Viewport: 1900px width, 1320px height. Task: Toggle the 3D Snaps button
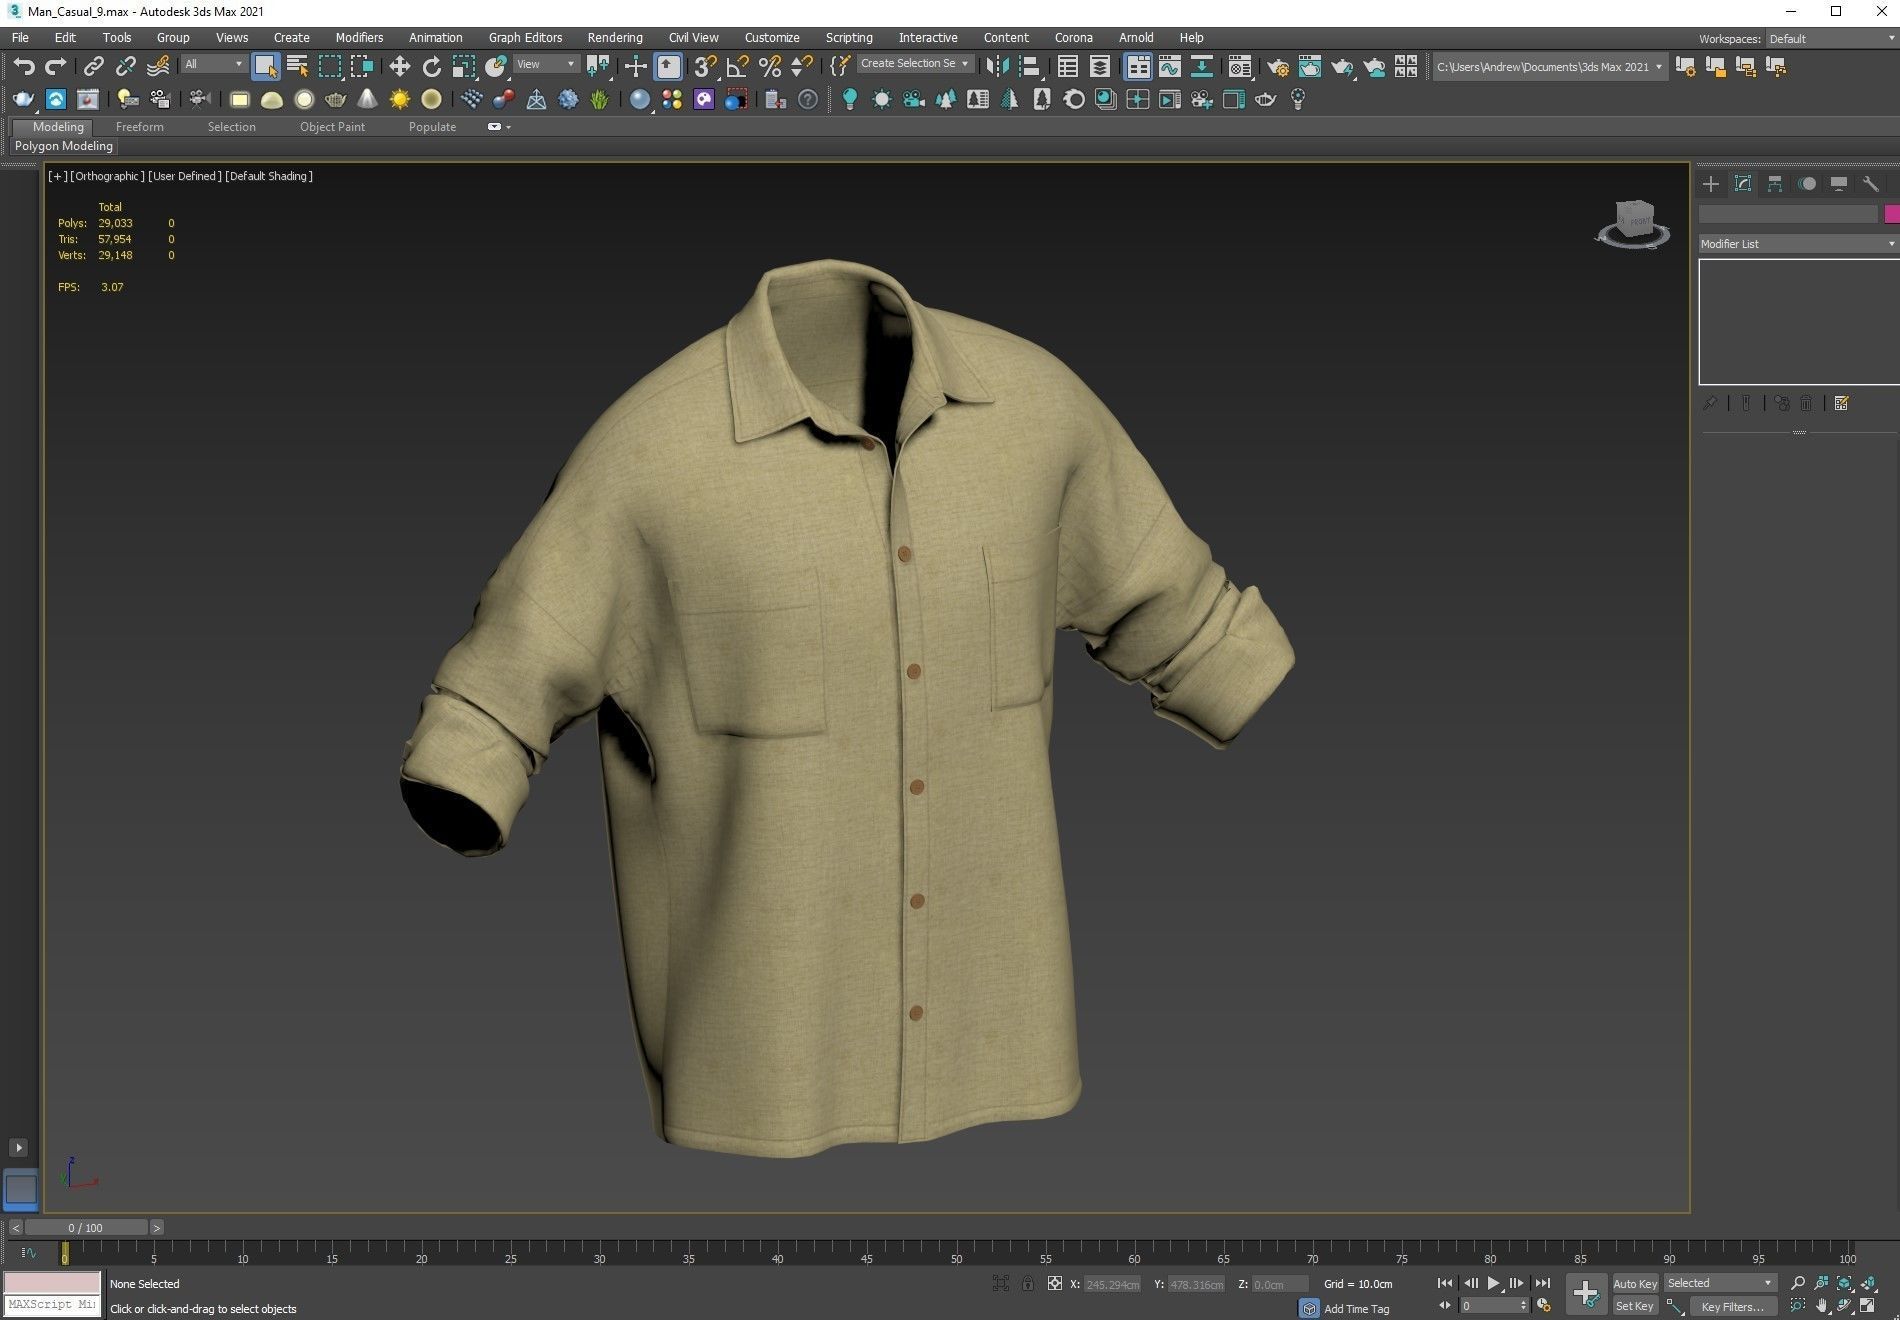(705, 67)
